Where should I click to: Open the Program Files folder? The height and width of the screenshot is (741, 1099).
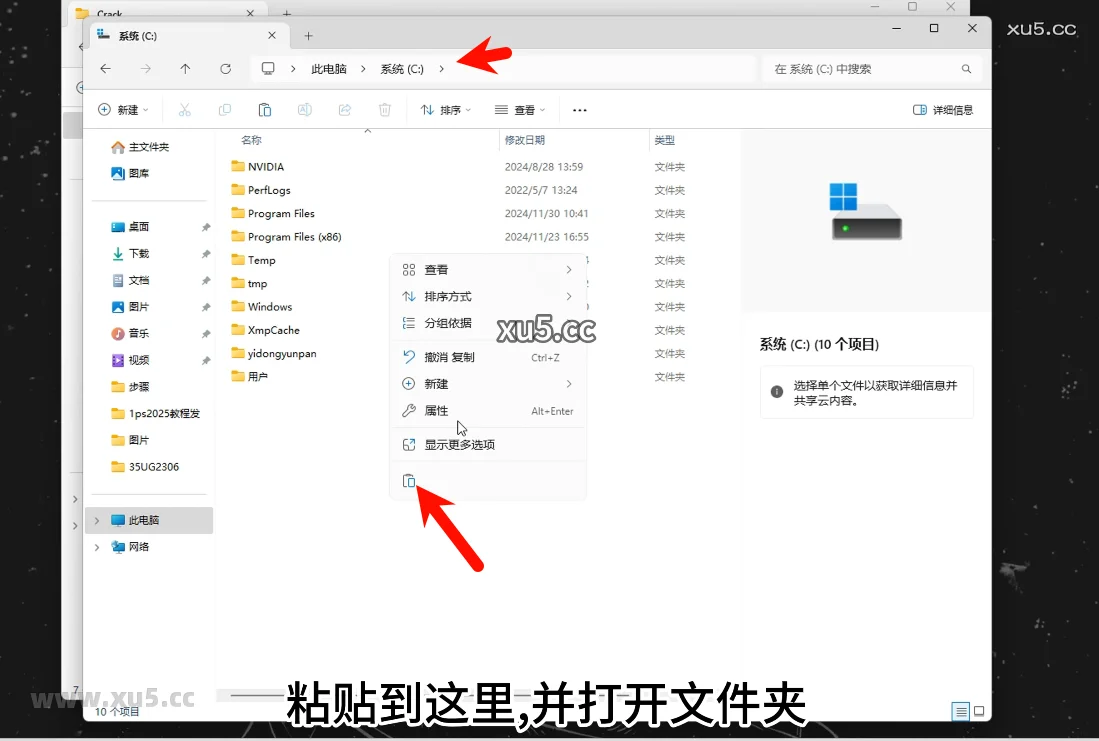[x=281, y=213]
